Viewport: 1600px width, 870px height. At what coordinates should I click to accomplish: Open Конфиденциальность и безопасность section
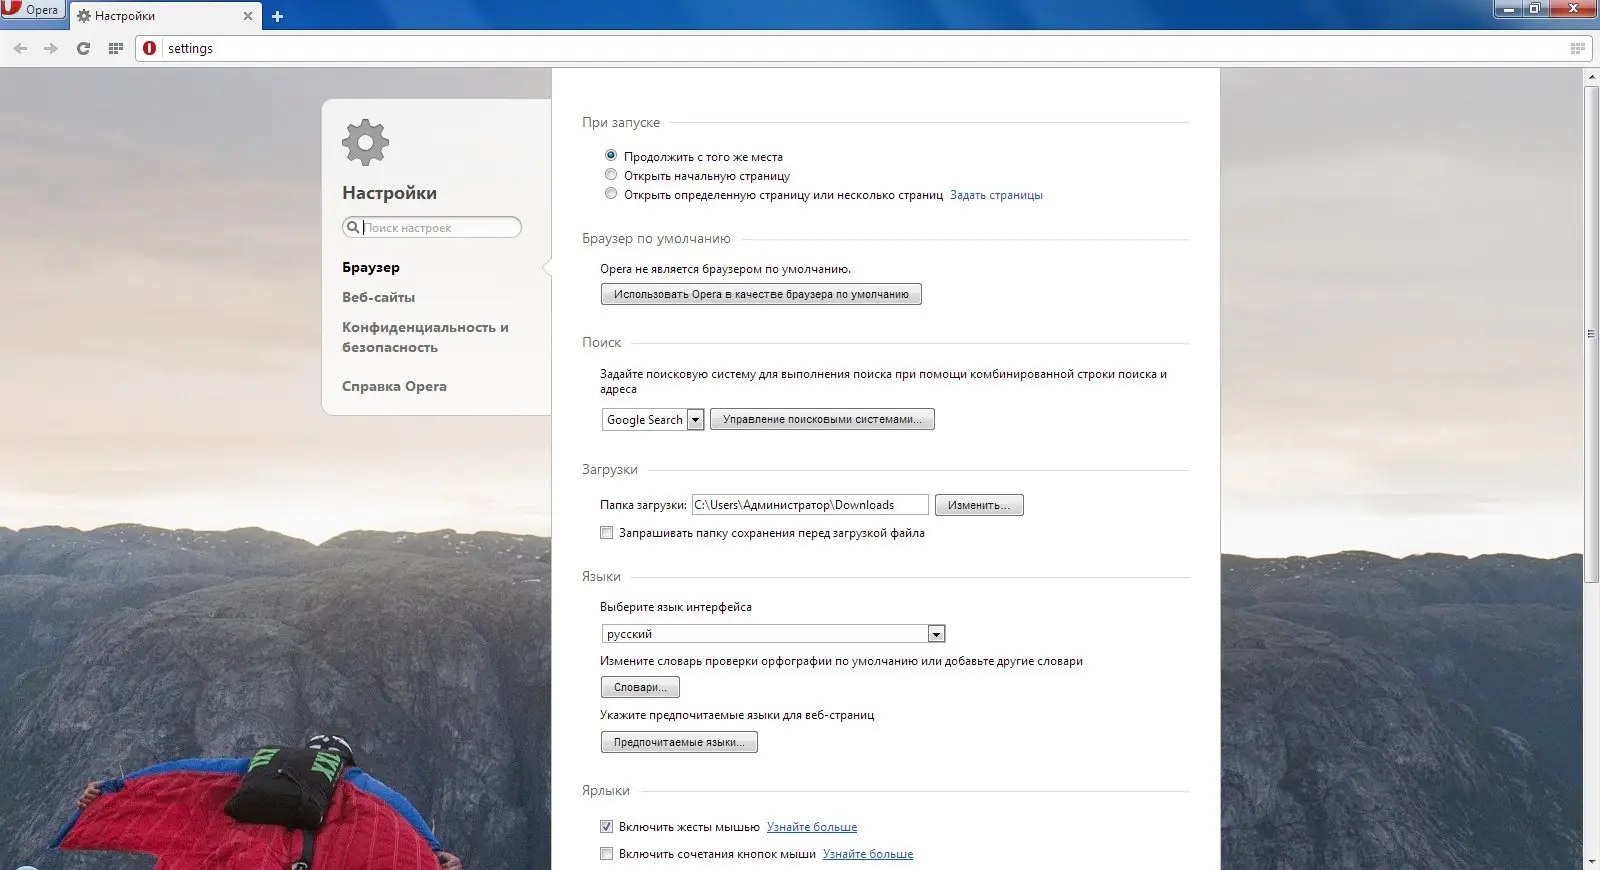pos(425,337)
